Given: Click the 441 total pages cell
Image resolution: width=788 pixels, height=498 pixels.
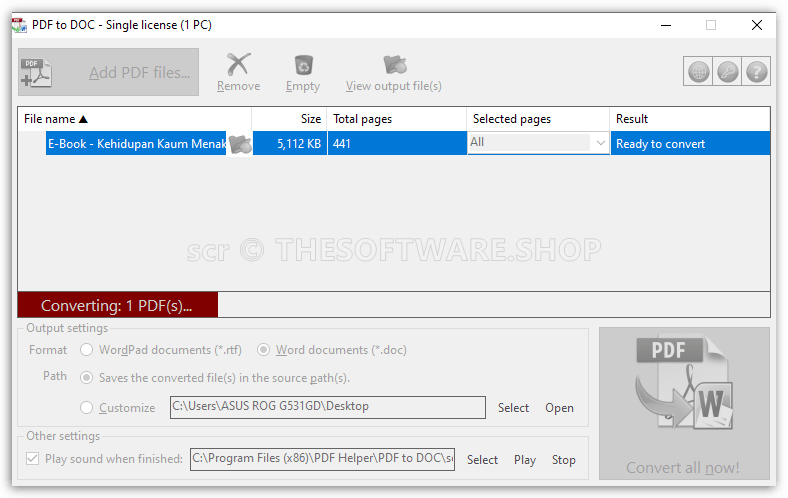Looking at the screenshot, I should [397, 144].
